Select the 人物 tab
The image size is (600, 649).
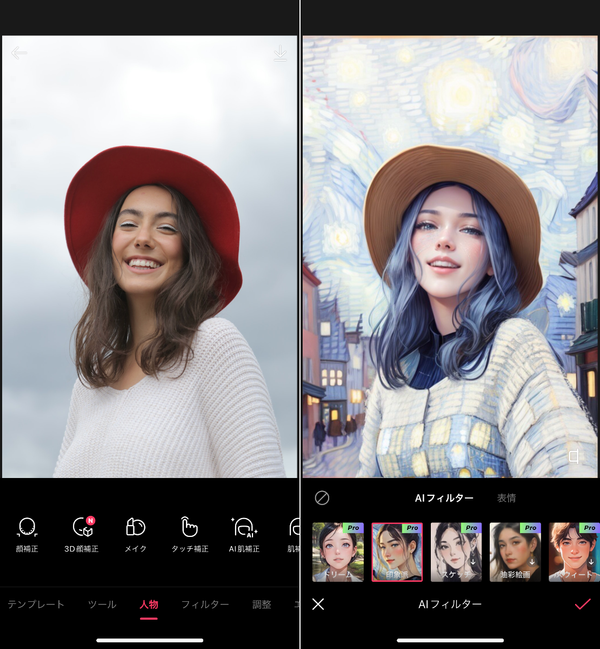pyautogui.click(x=149, y=604)
